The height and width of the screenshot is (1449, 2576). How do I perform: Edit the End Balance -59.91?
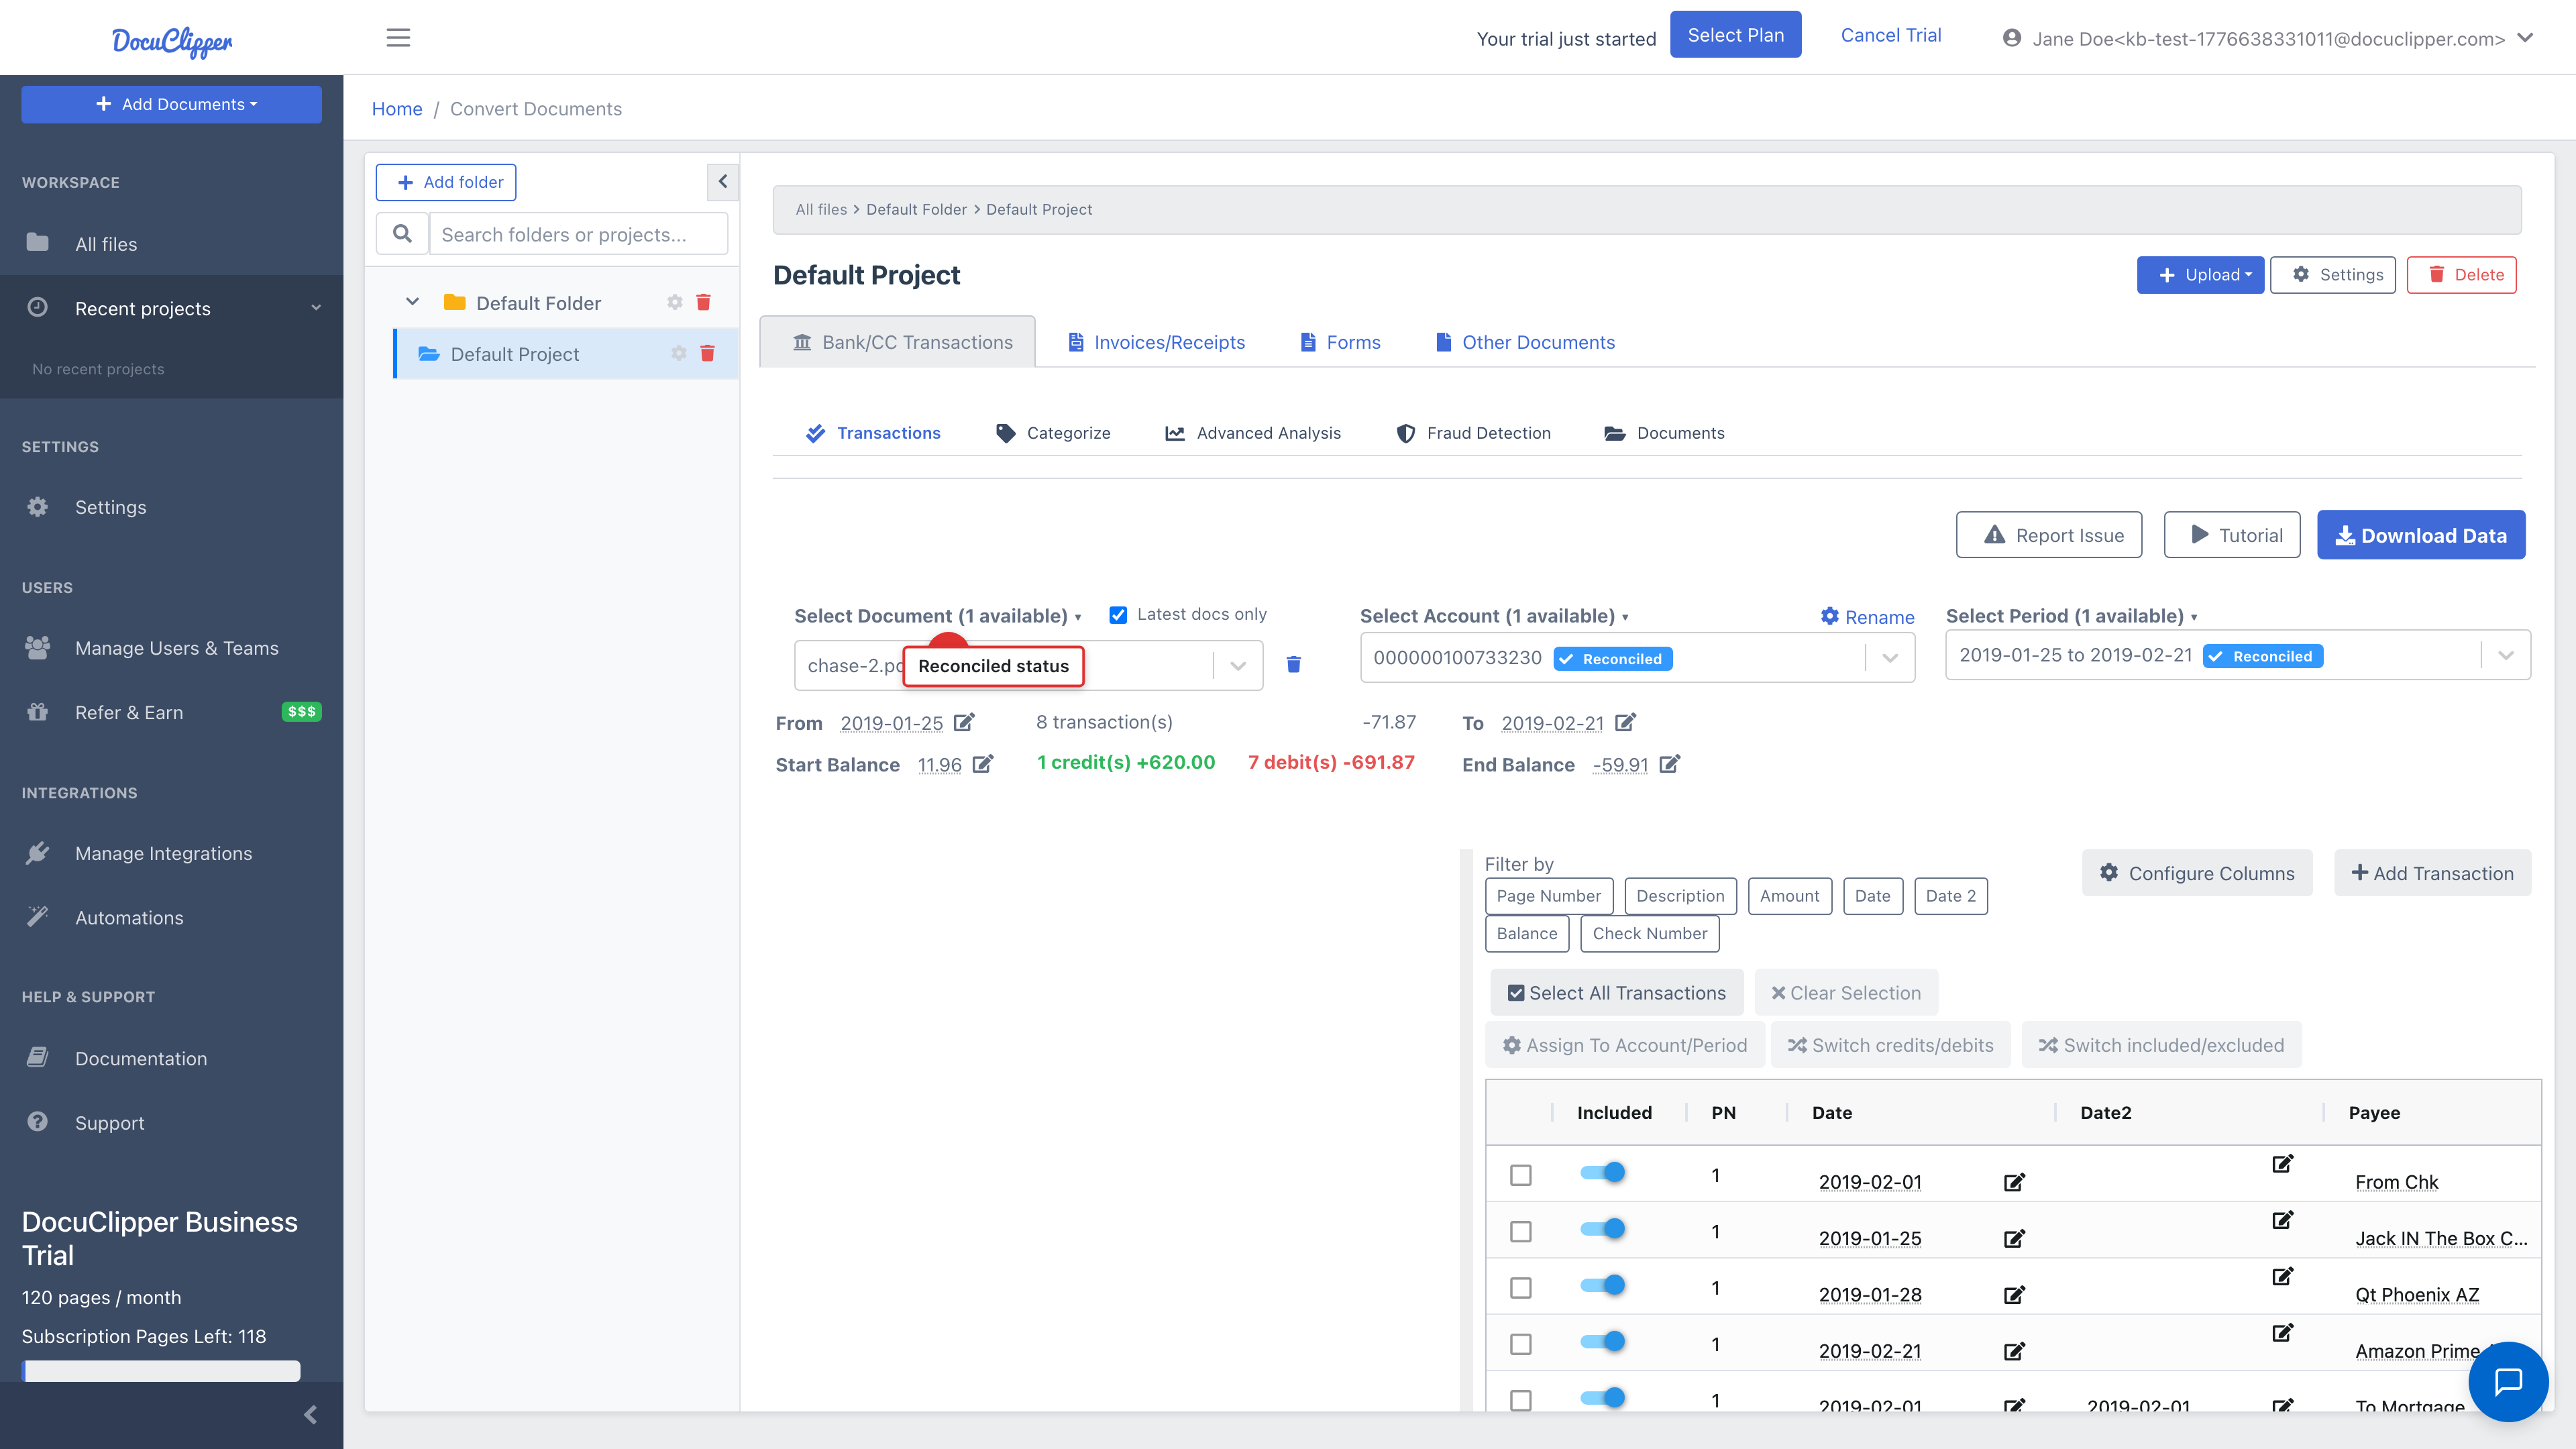click(x=1669, y=764)
